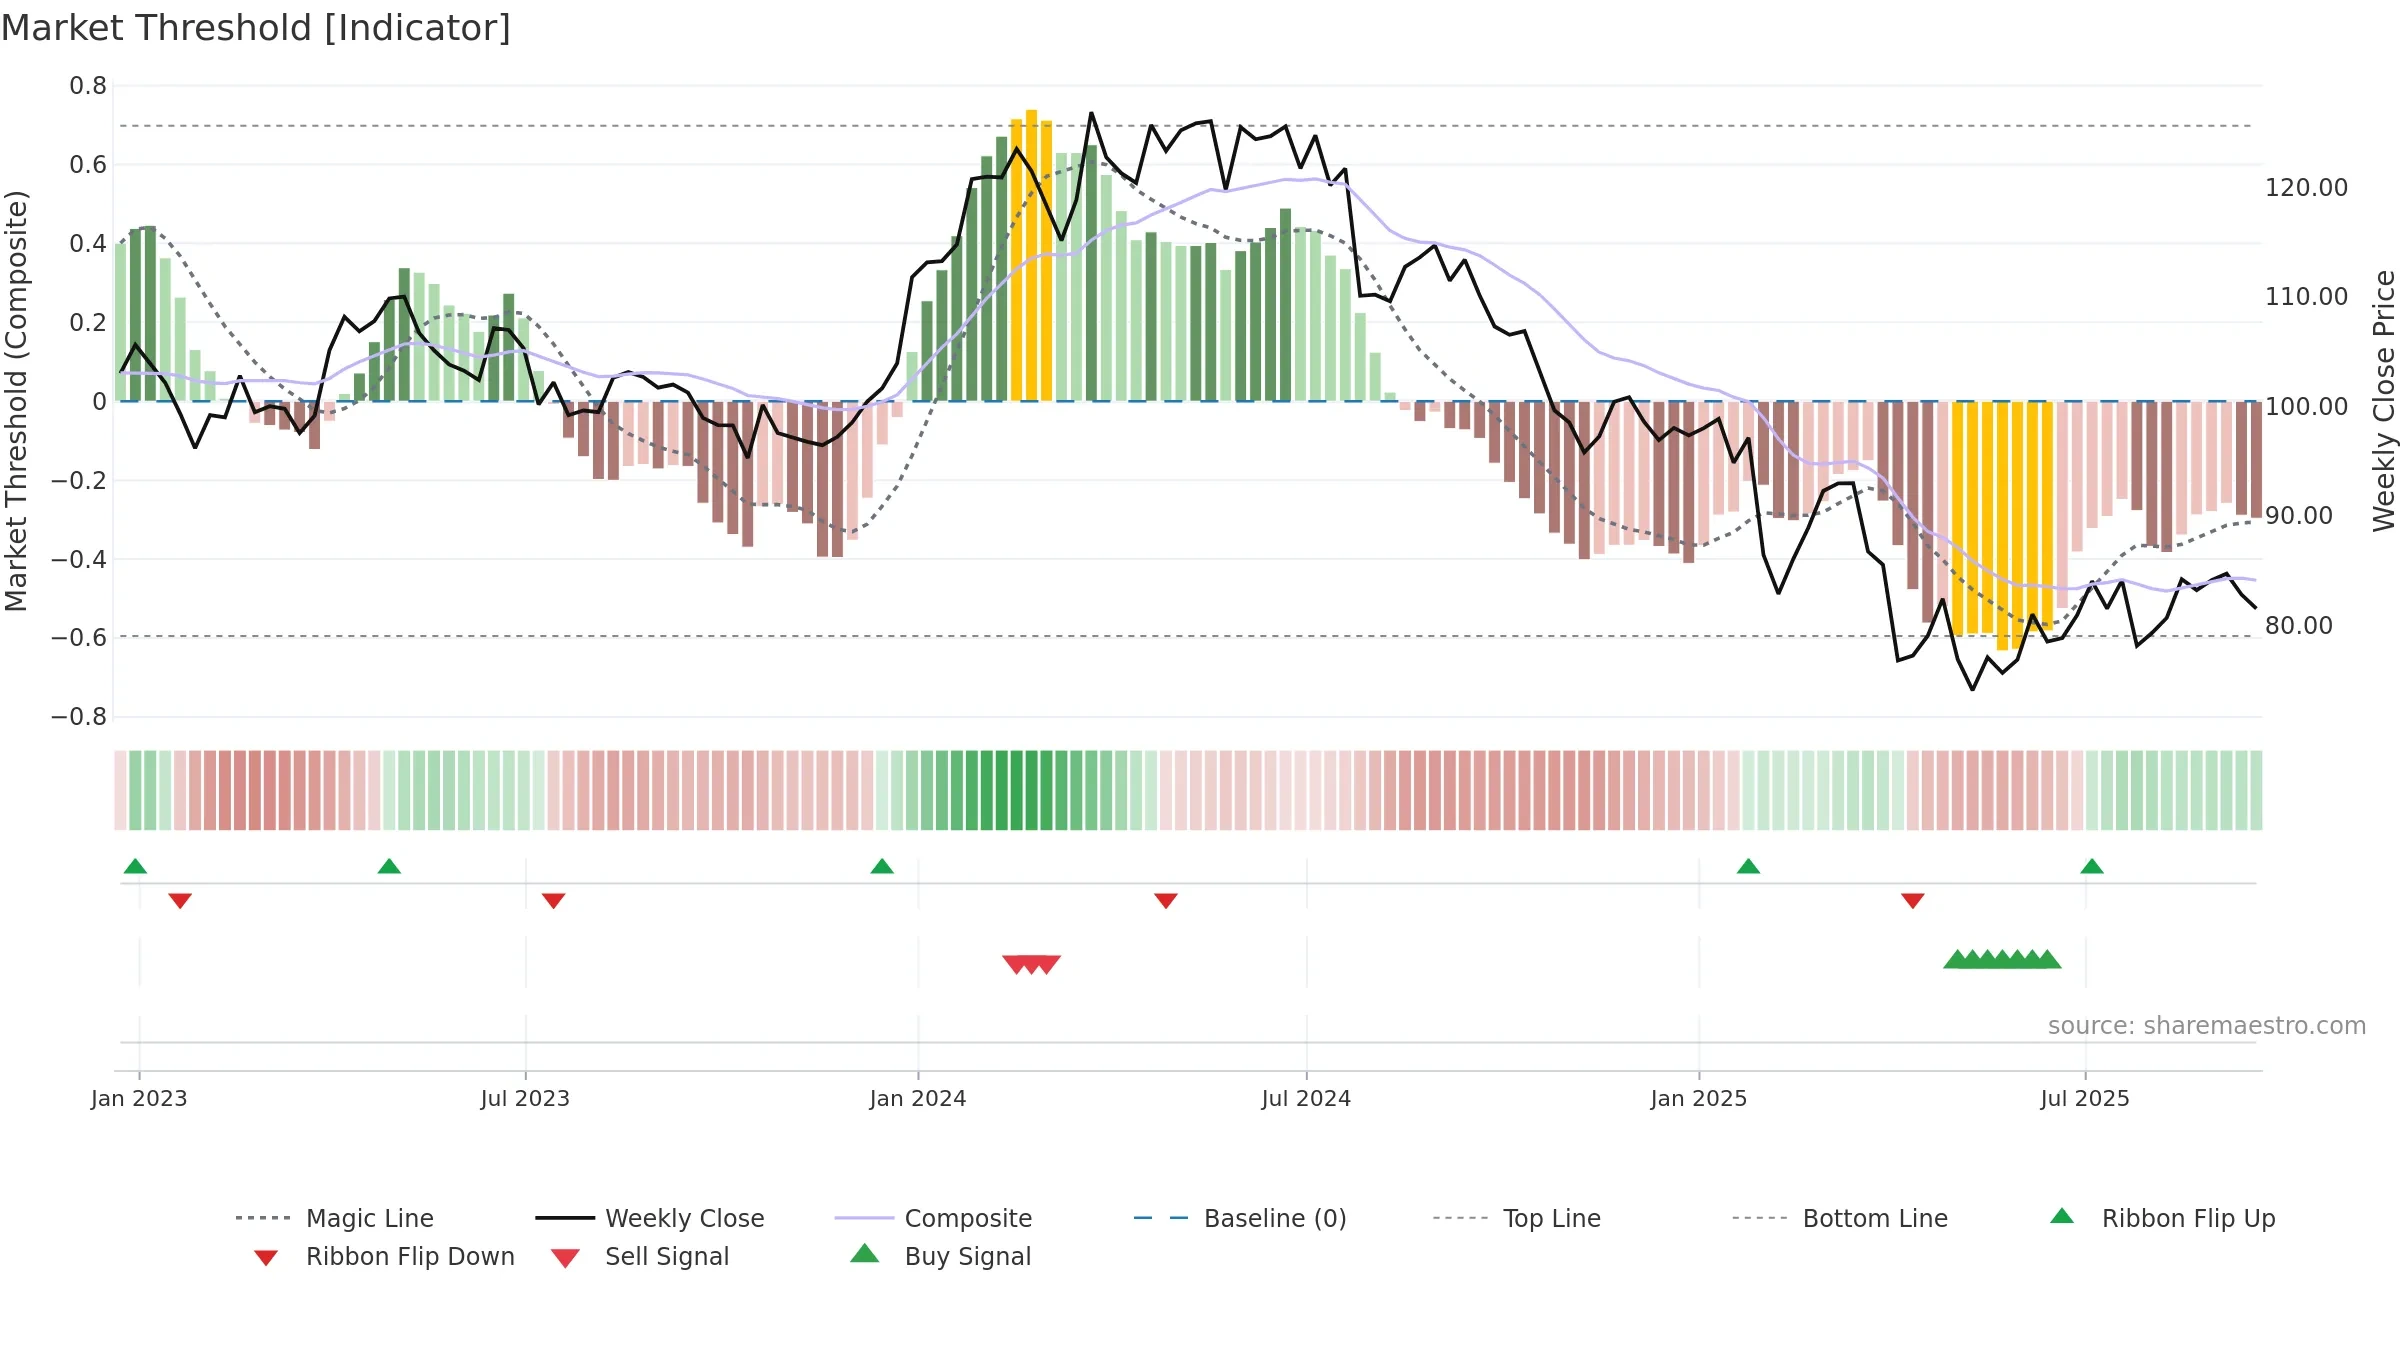2400x1350 pixels.
Task: Click the Composite legend entry
Action: (933, 1218)
